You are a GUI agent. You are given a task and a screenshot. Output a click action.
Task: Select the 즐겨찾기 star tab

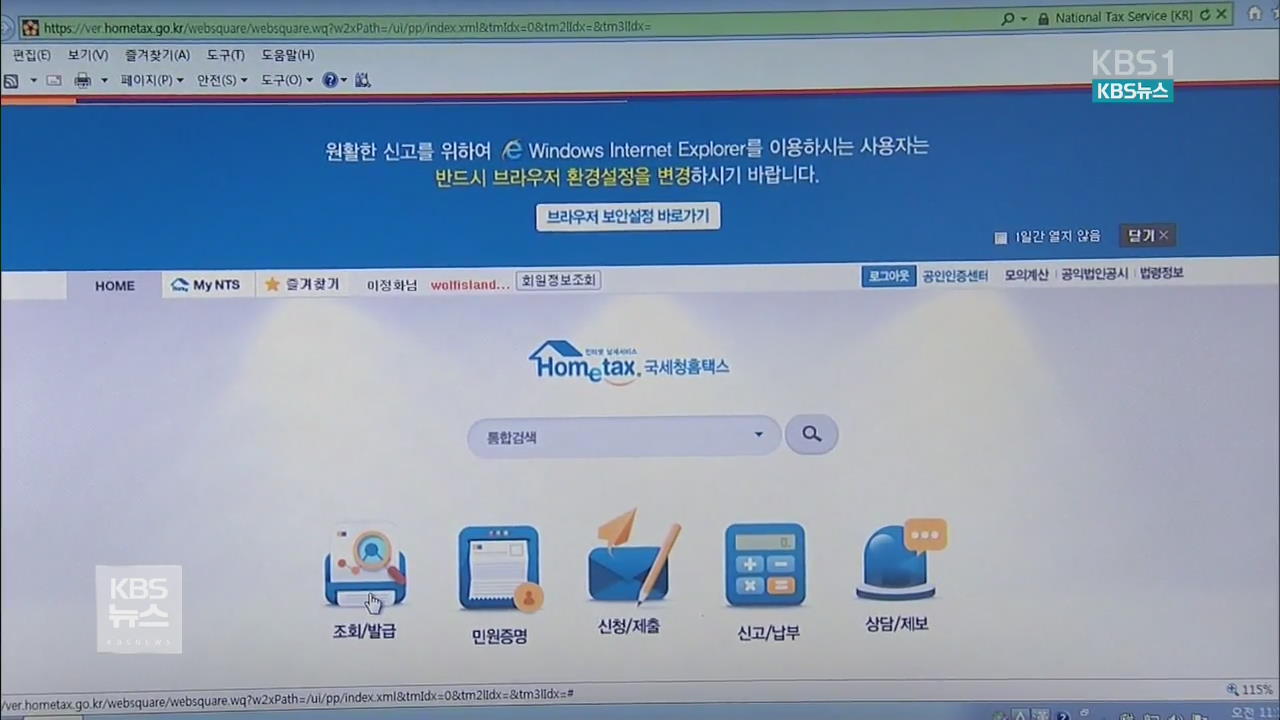click(x=302, y=285)
